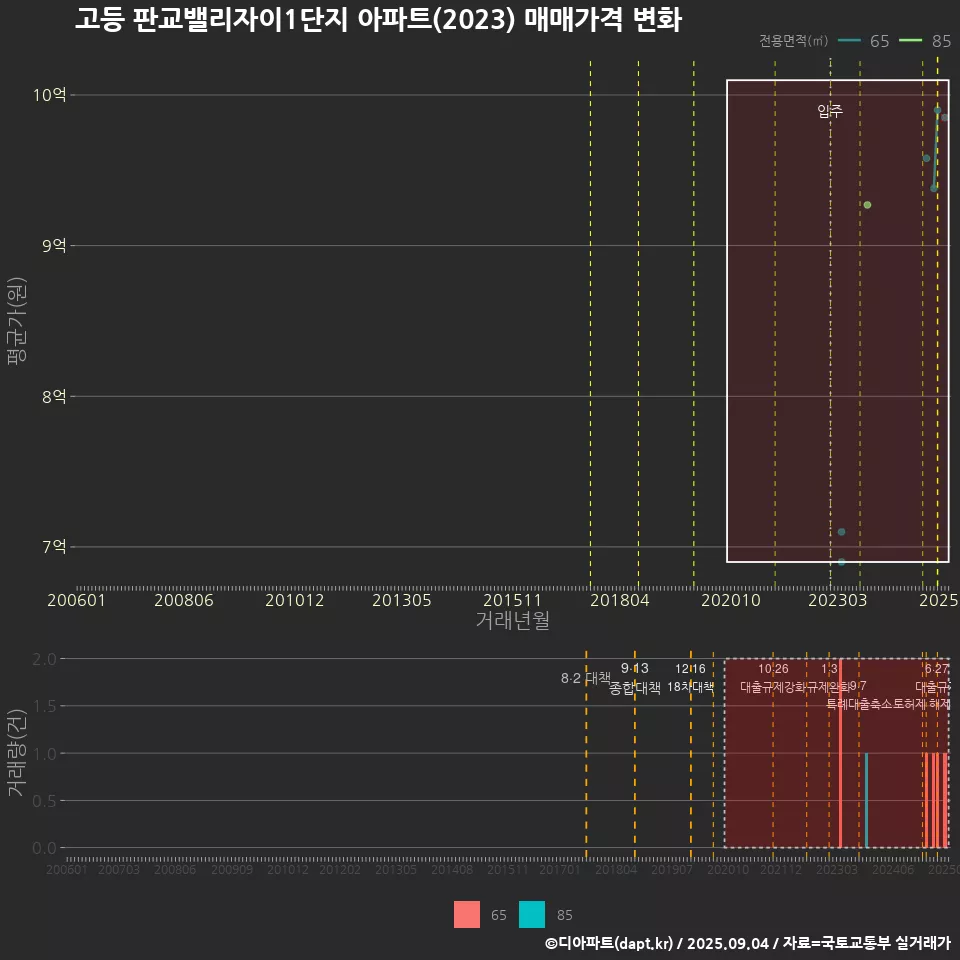This screenshot has height=960, width=960.
Task: Click the 6·27 policy marker label
Action: (937, 669)
